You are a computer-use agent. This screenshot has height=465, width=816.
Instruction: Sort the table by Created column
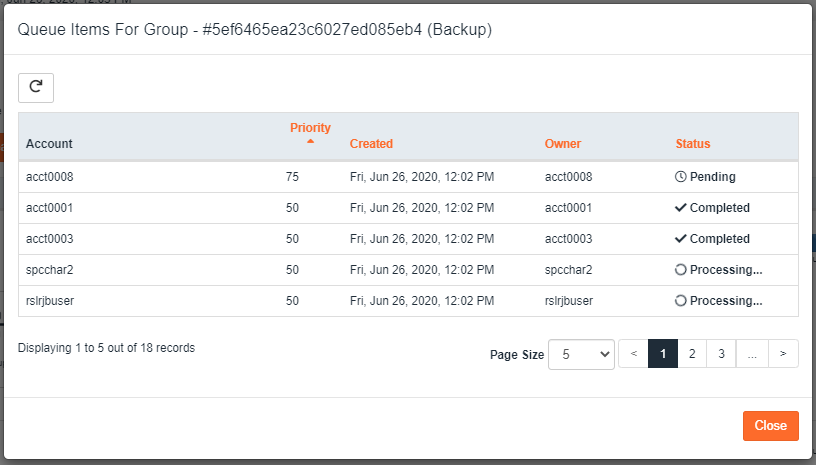click(371, 144)
